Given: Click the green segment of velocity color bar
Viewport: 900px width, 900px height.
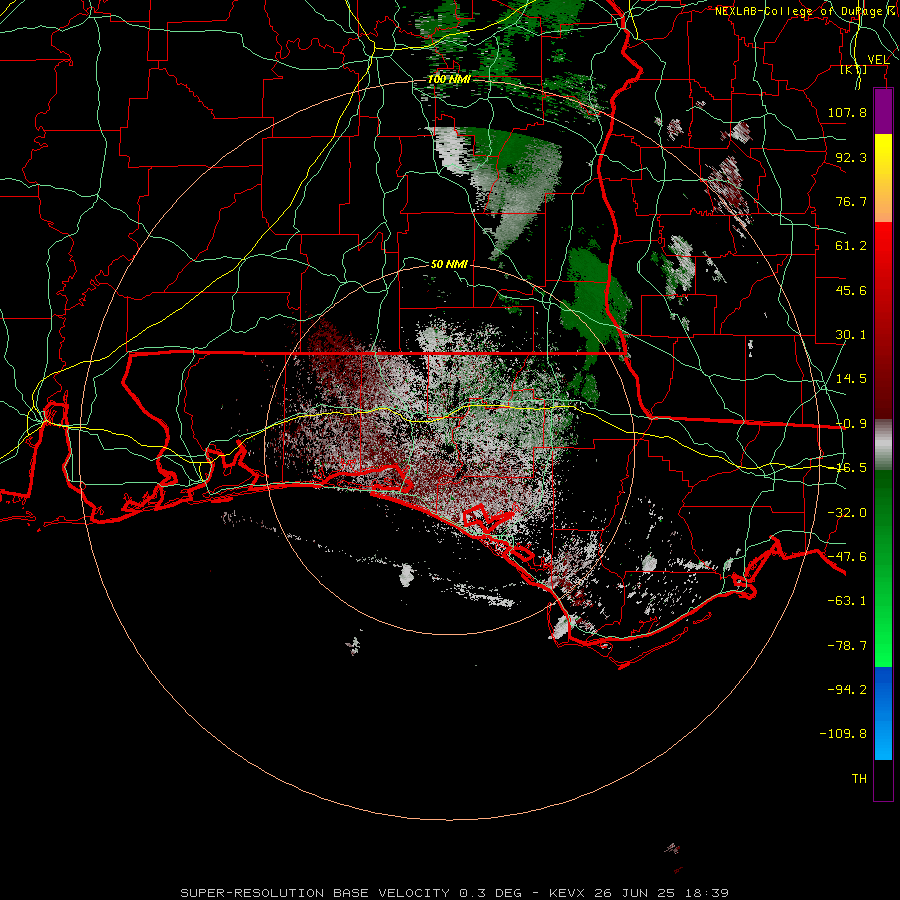Looking at the screenshot, I should tap(883, 568).
